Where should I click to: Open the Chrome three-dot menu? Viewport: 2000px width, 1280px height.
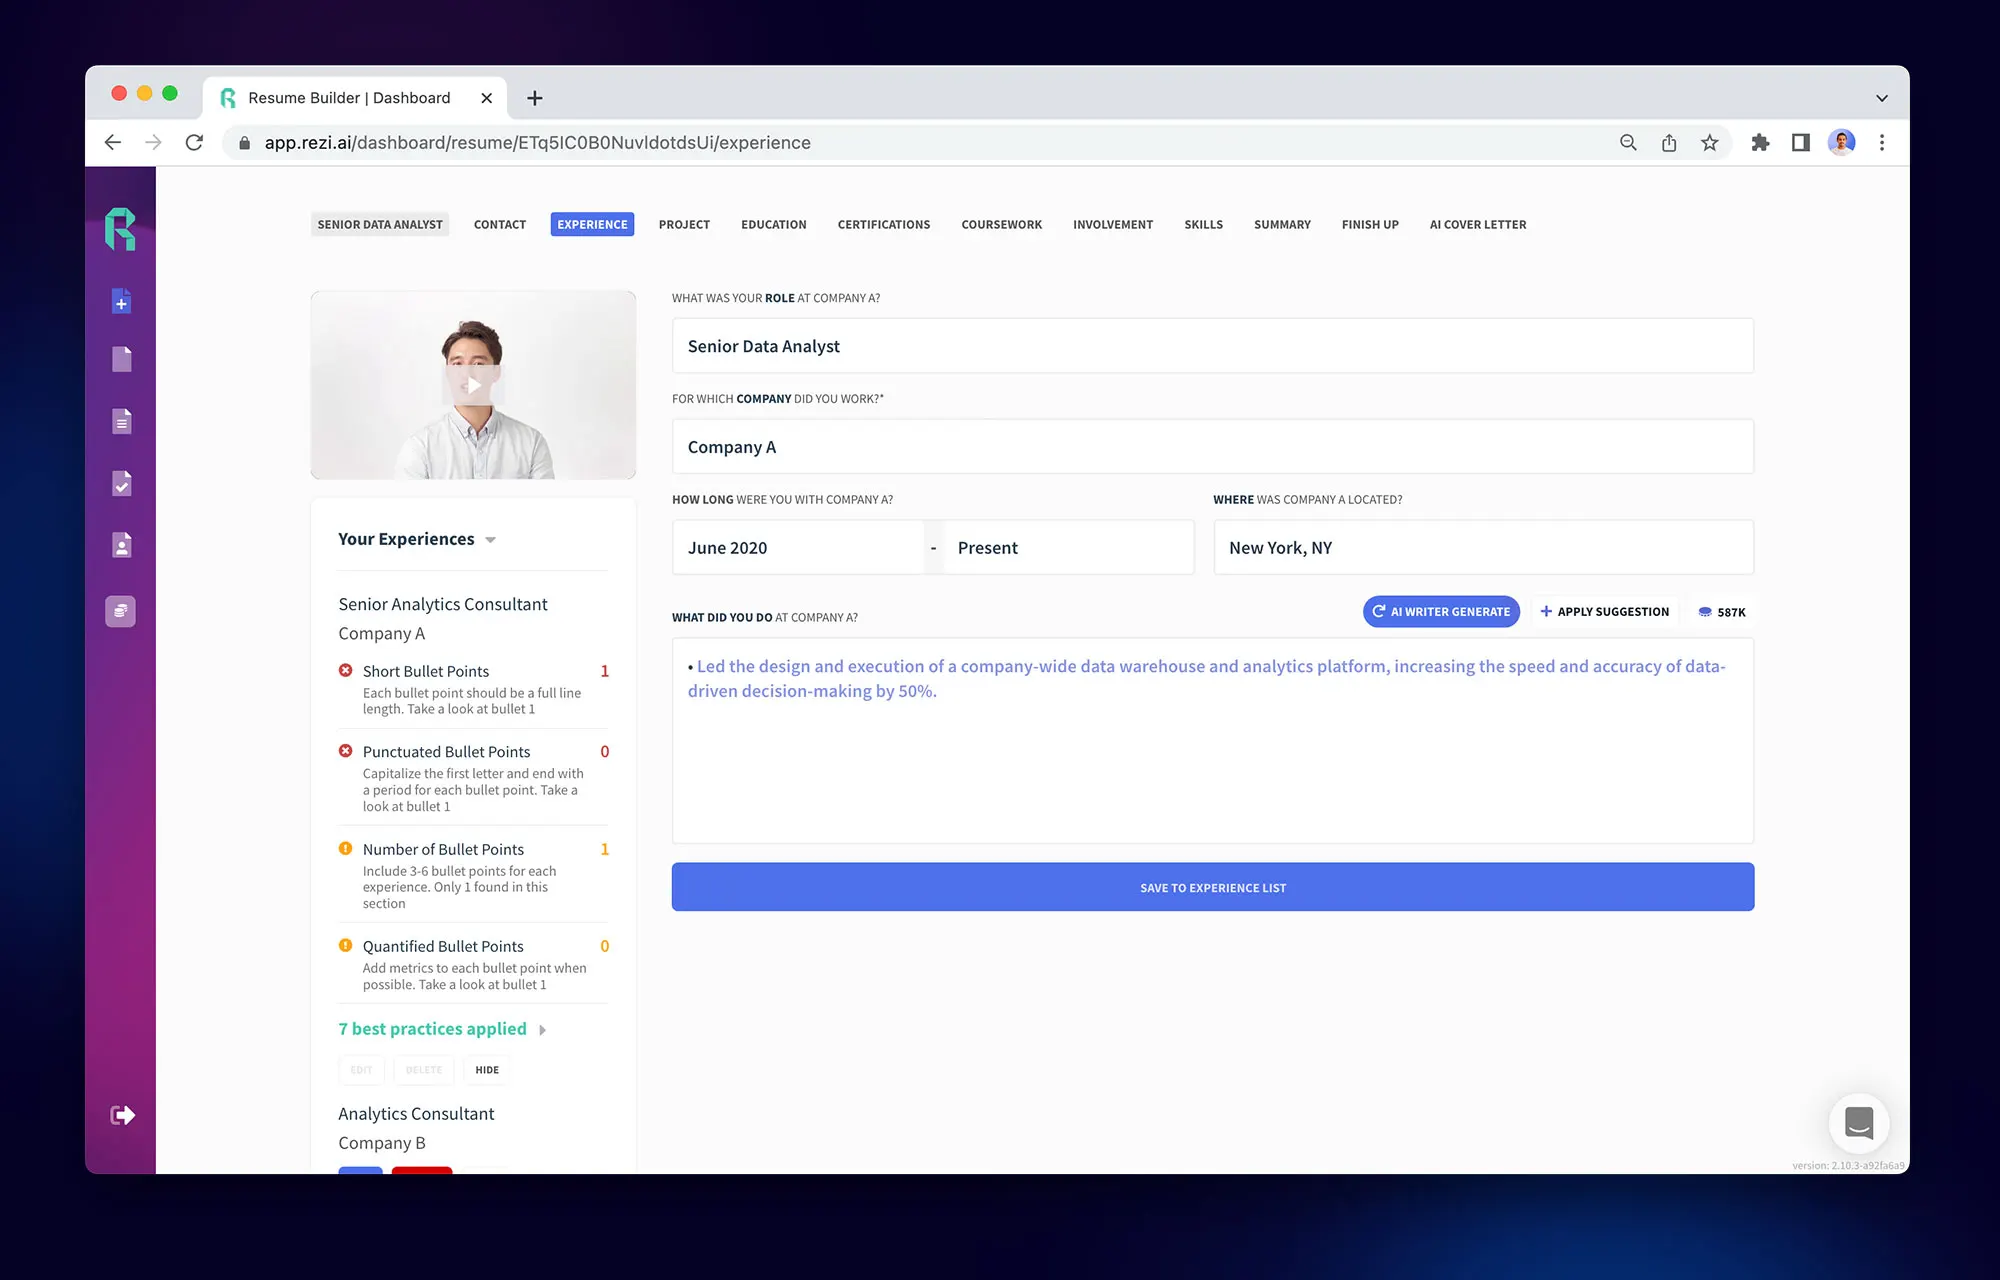(x=1882, y=143)
